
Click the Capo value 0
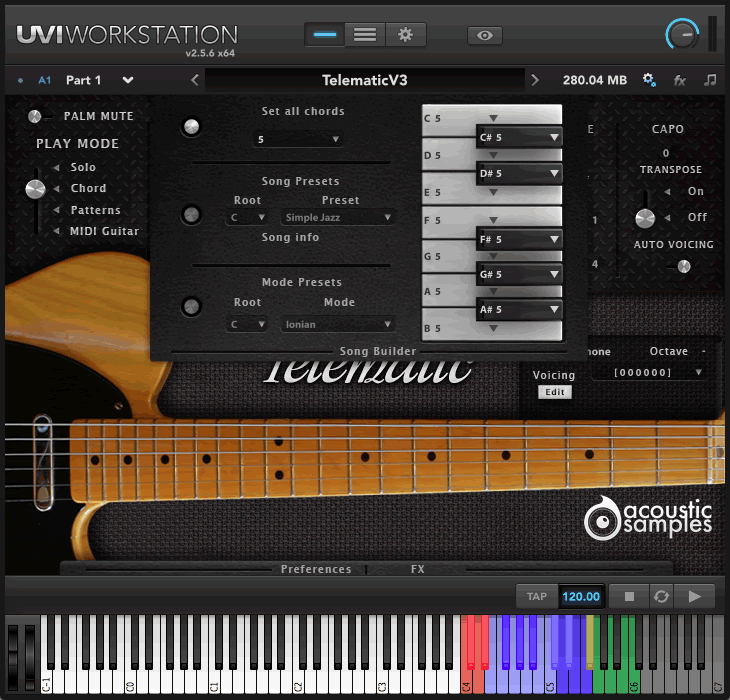point(666,153)
